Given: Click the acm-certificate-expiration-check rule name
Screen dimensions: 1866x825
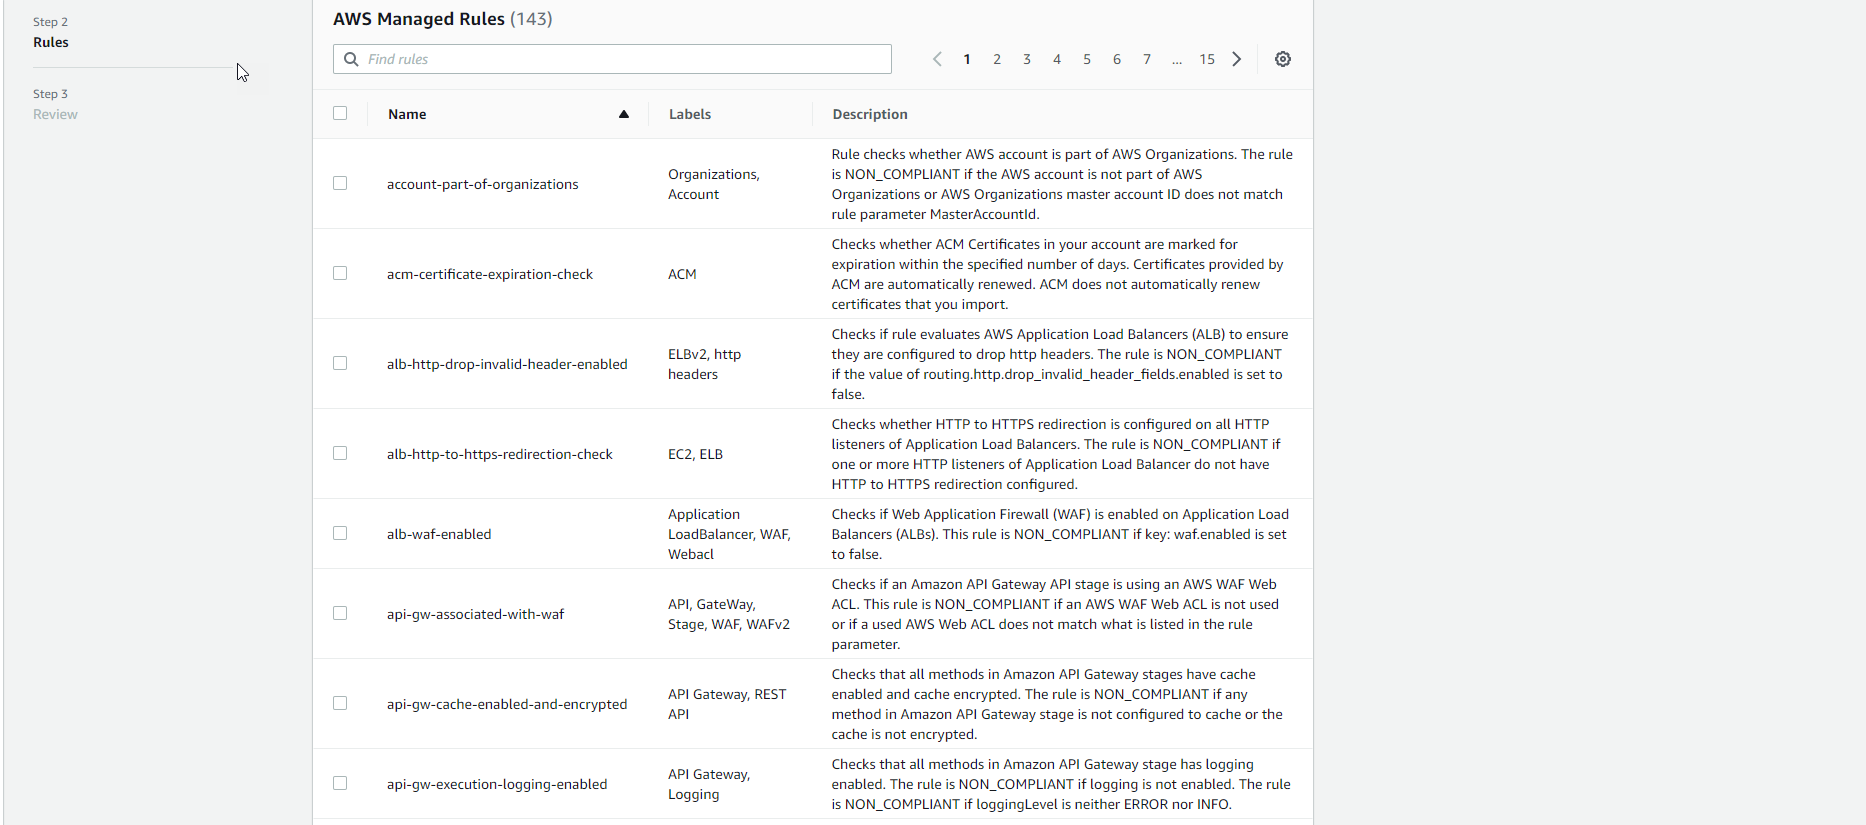Looking at the screenshot, I should tap(490, 274).
